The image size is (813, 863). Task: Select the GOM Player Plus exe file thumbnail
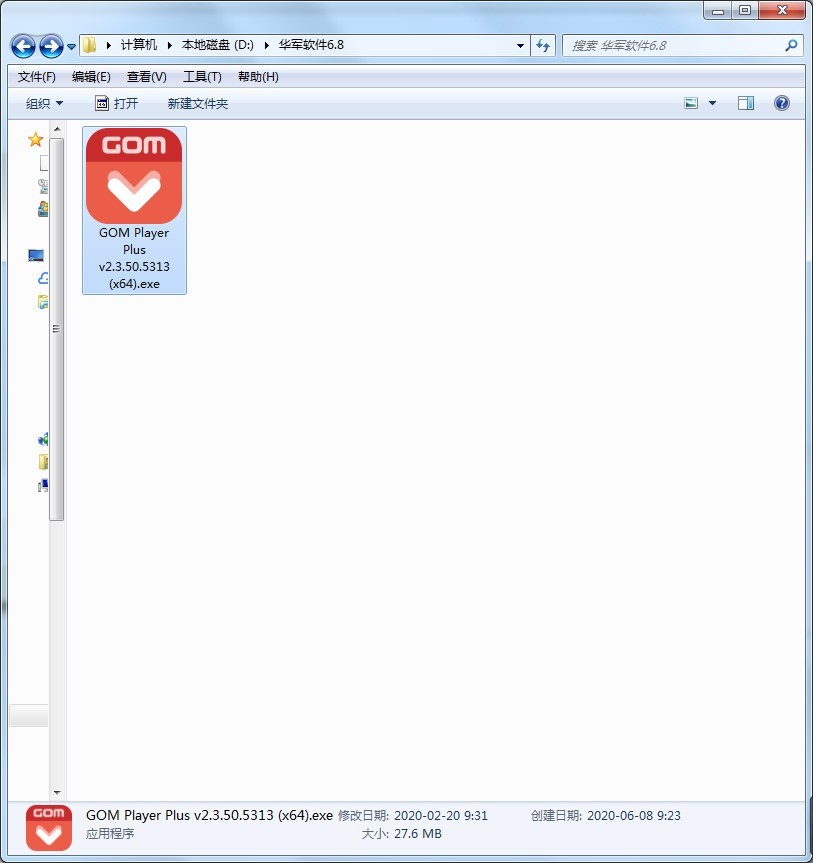134,176
